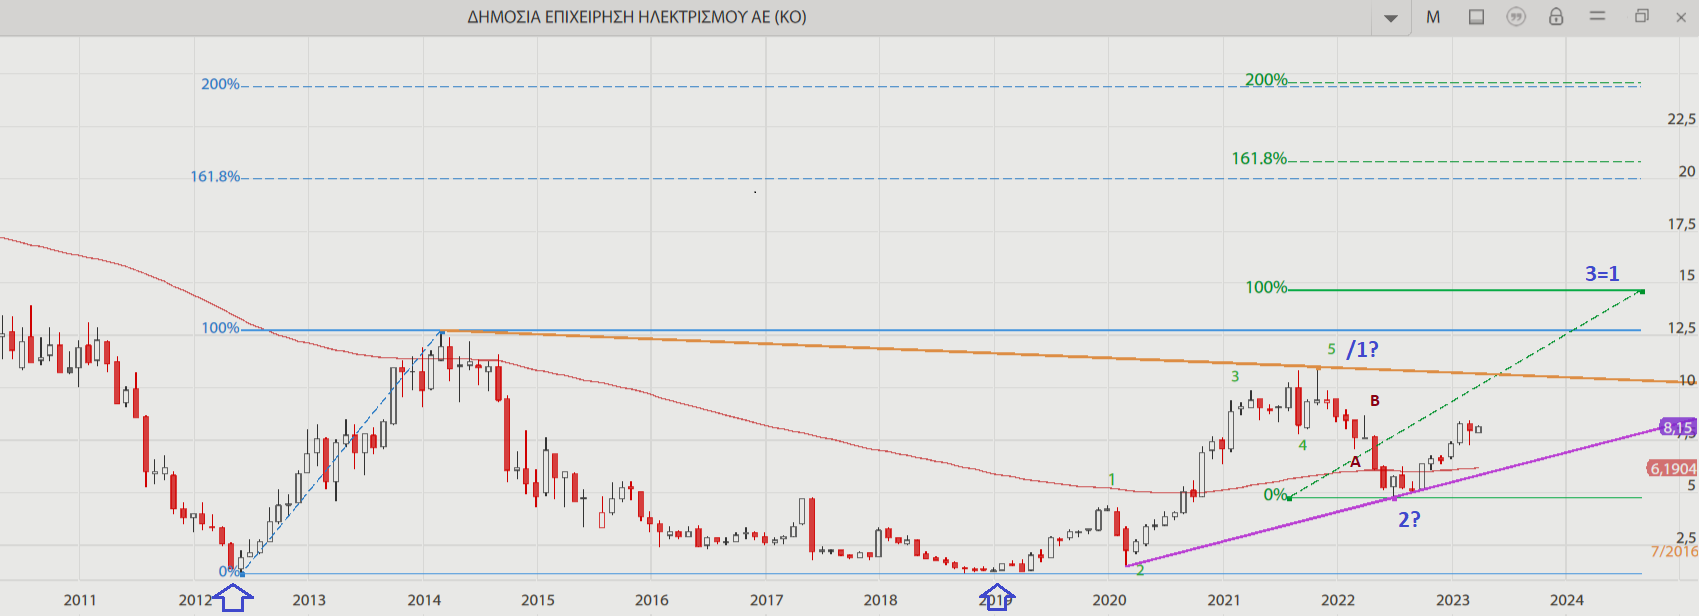Select the green 0% Fibonacci label
This screenshot has width=1699, height=616.
[1275, 494]
